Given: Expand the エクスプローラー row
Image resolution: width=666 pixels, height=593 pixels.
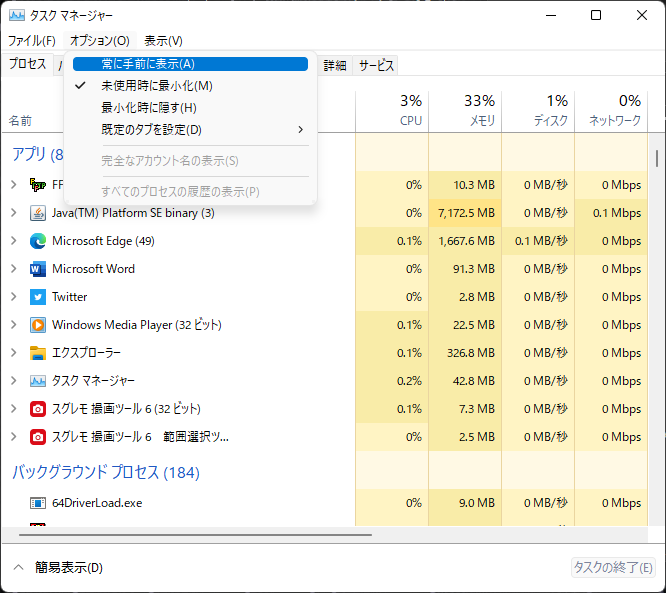Looking at the screenshot, I should pyautogui.click(x=14, y=353).
